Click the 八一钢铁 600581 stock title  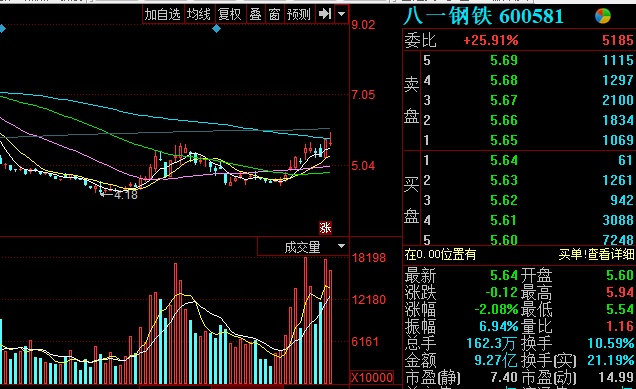tap(484, 17)
